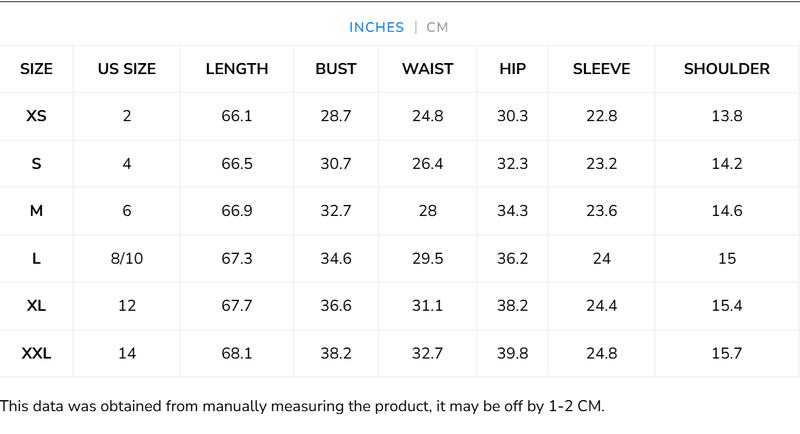Image resolution: width=800 pixels, height=434 pixels.
Task: Click the BUST column header
Action: (336, 69)
